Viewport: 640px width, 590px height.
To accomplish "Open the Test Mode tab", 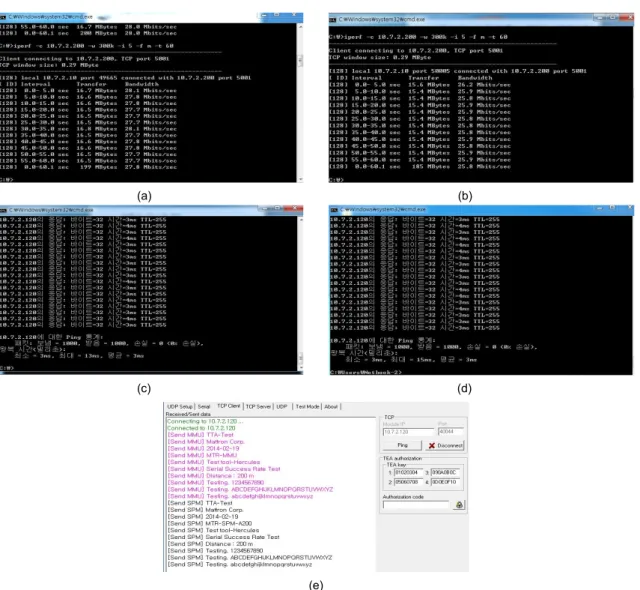I will pyautogui.click(x=307, y=407).
